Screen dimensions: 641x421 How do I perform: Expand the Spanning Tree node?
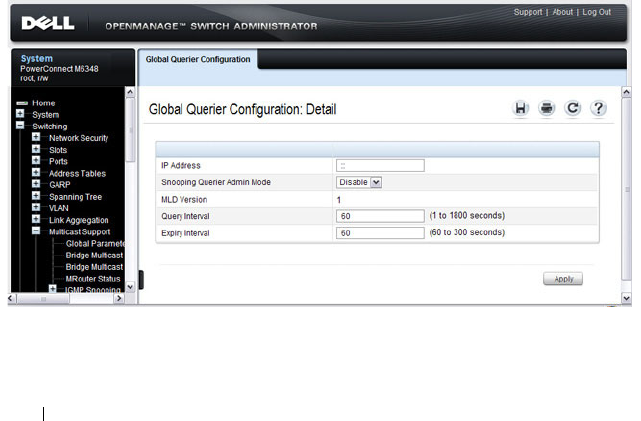tap(36, 195)
